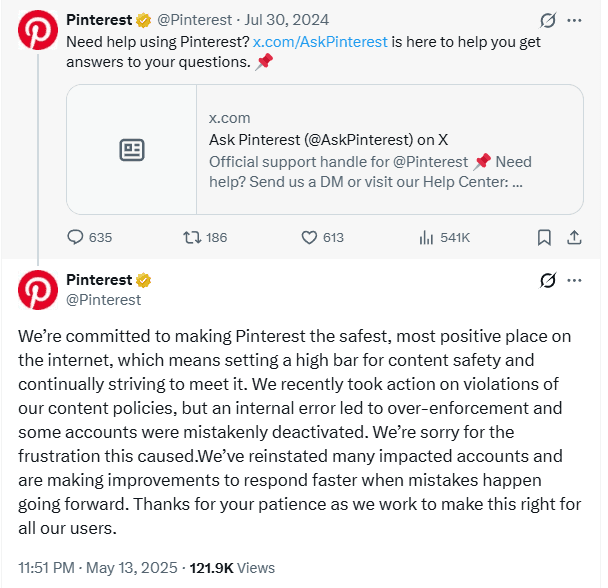Click the reply icon showing 635 comments
Screen dimensions: 608x588
click(75, 237)
